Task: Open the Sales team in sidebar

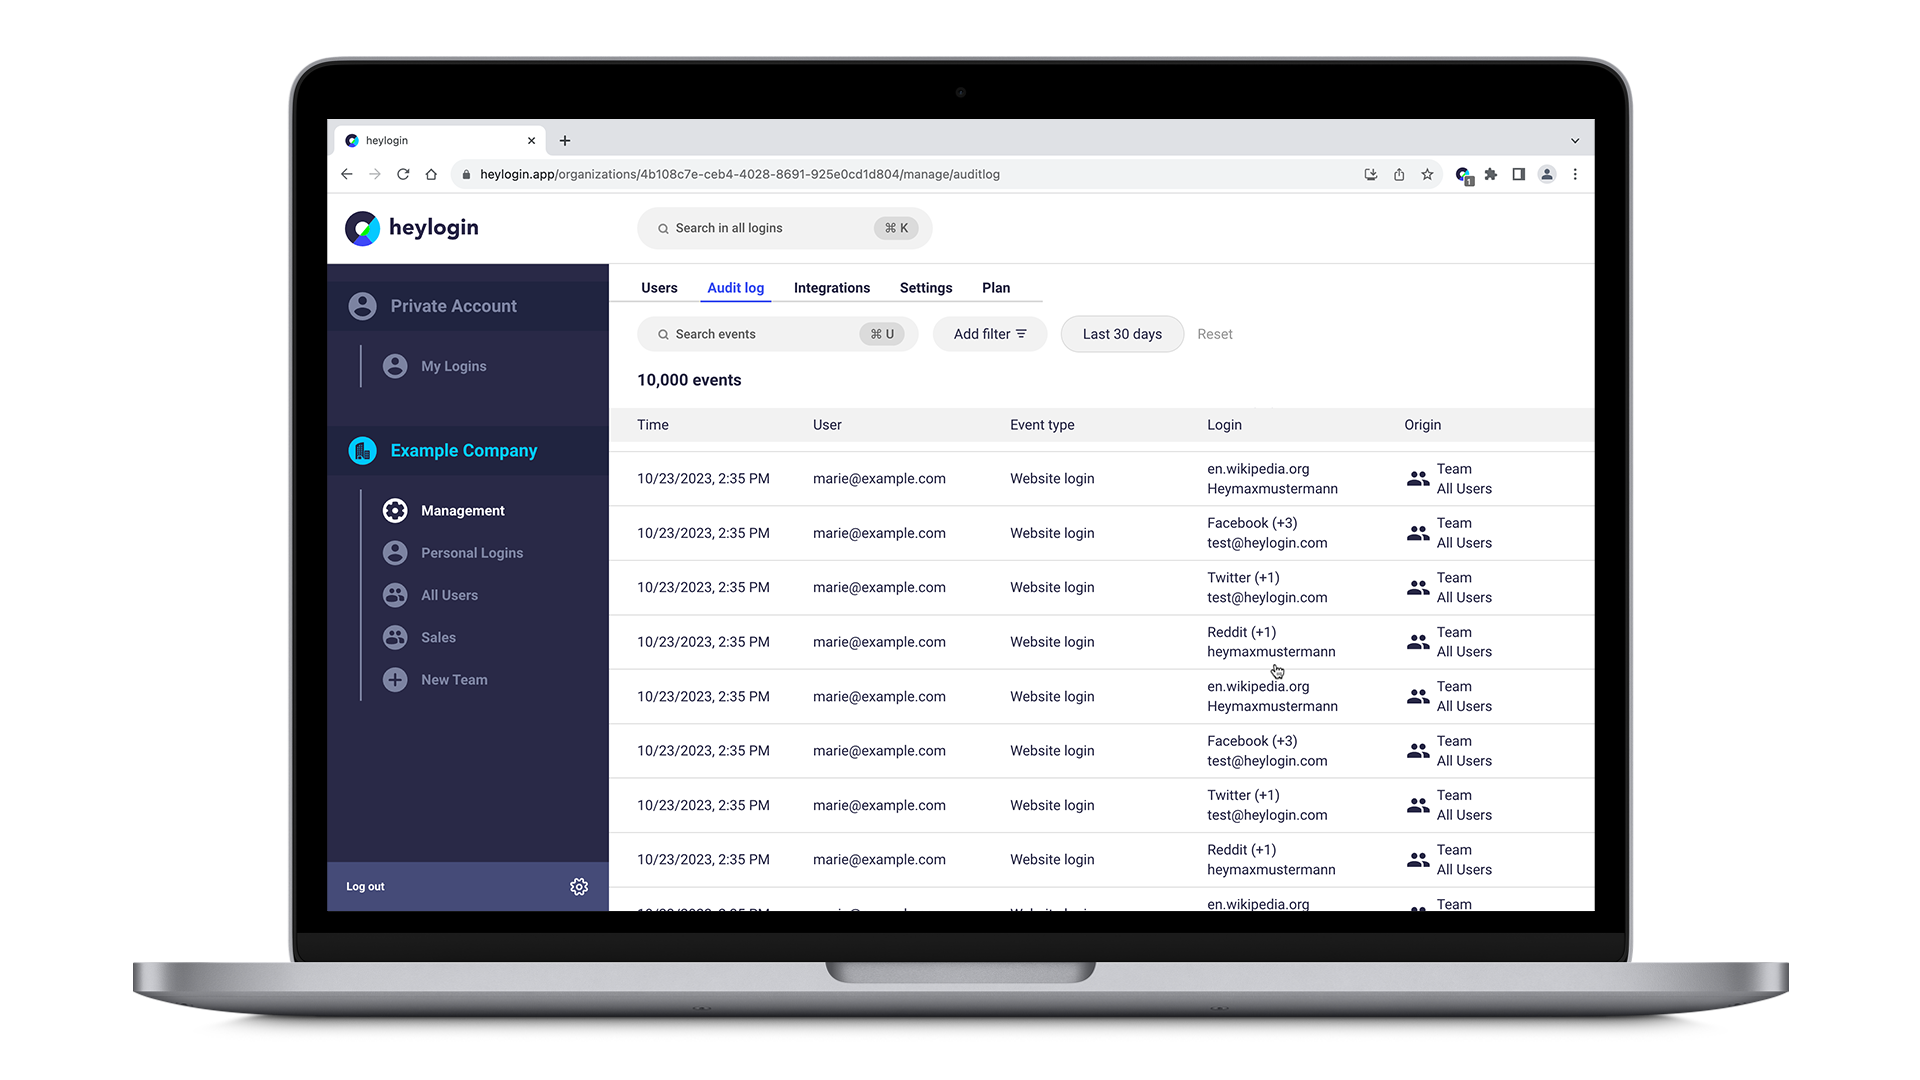Action: [438, 638]
